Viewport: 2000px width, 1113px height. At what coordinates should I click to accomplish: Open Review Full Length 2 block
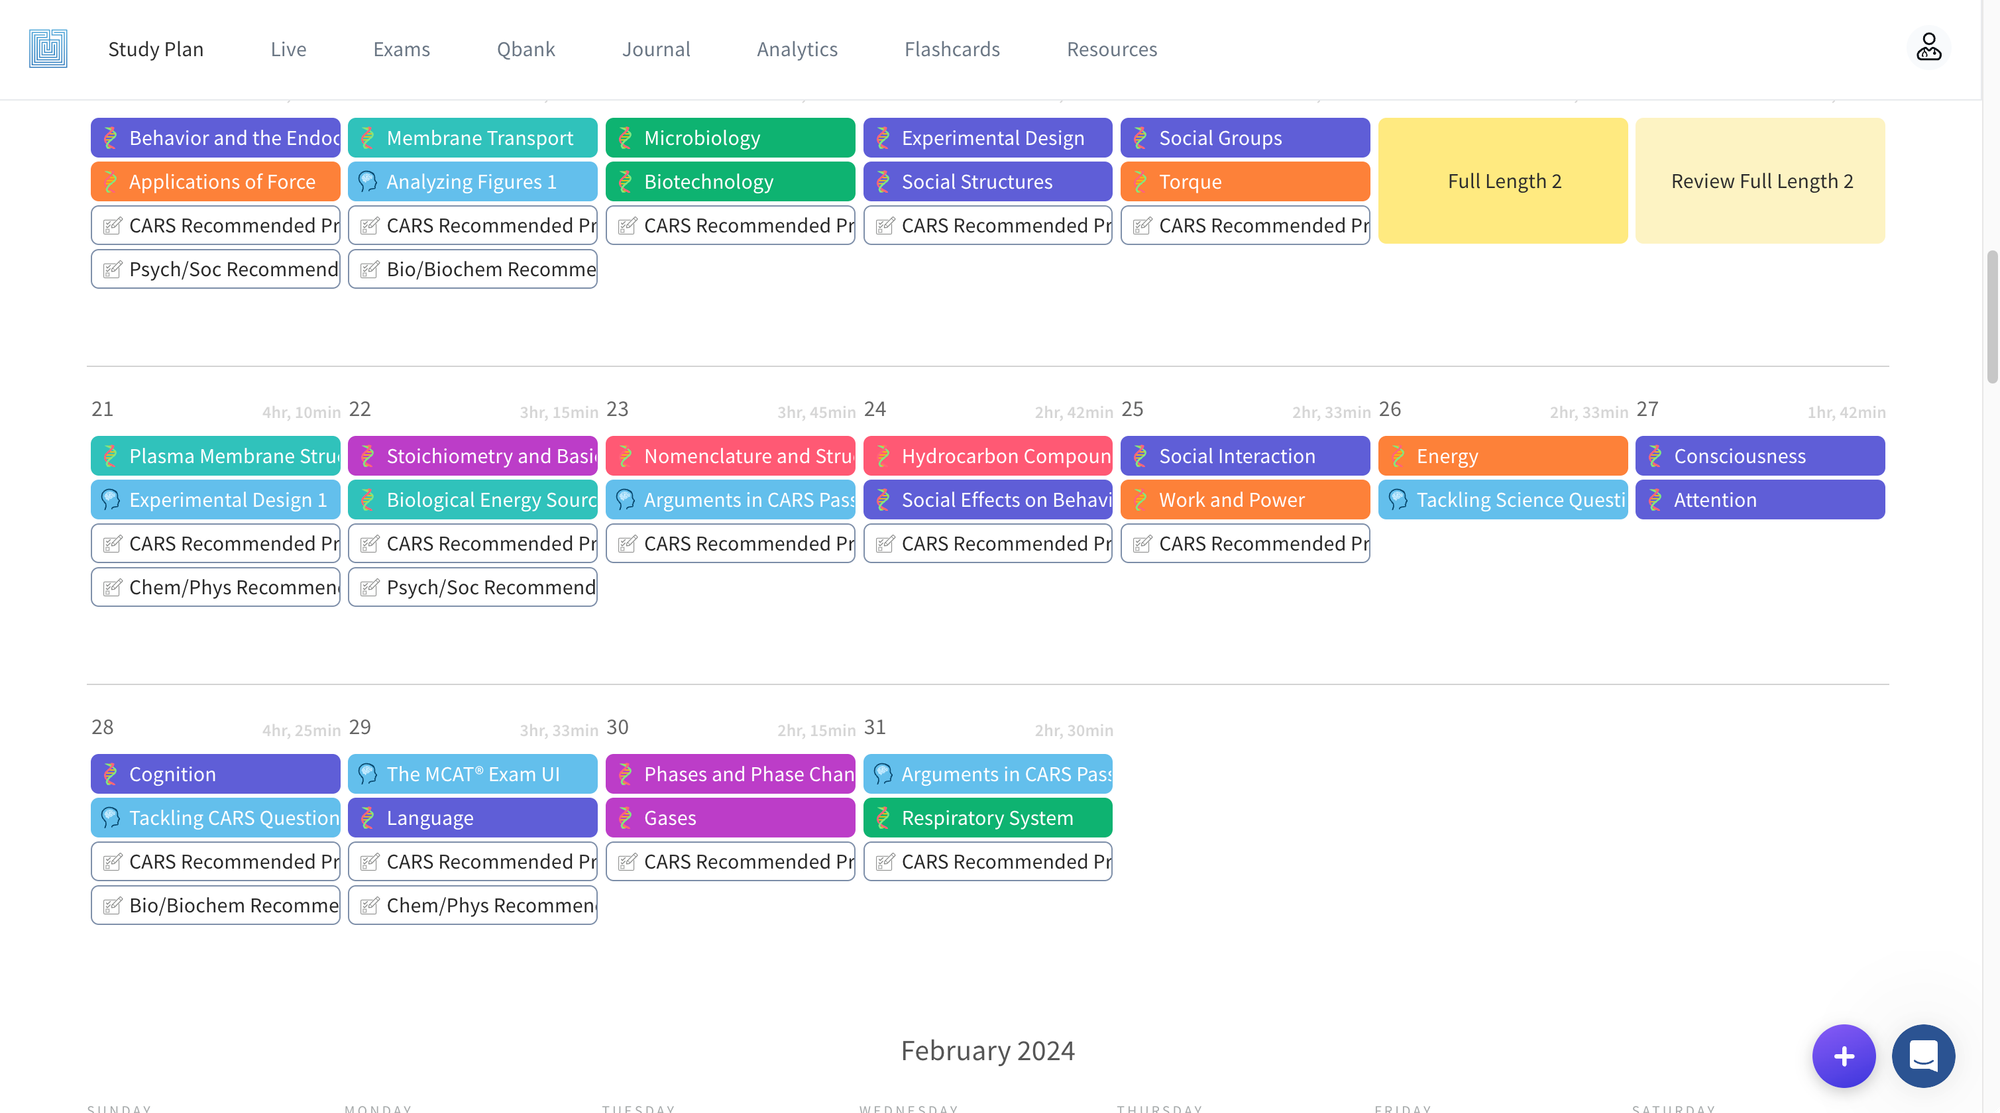1760,181
